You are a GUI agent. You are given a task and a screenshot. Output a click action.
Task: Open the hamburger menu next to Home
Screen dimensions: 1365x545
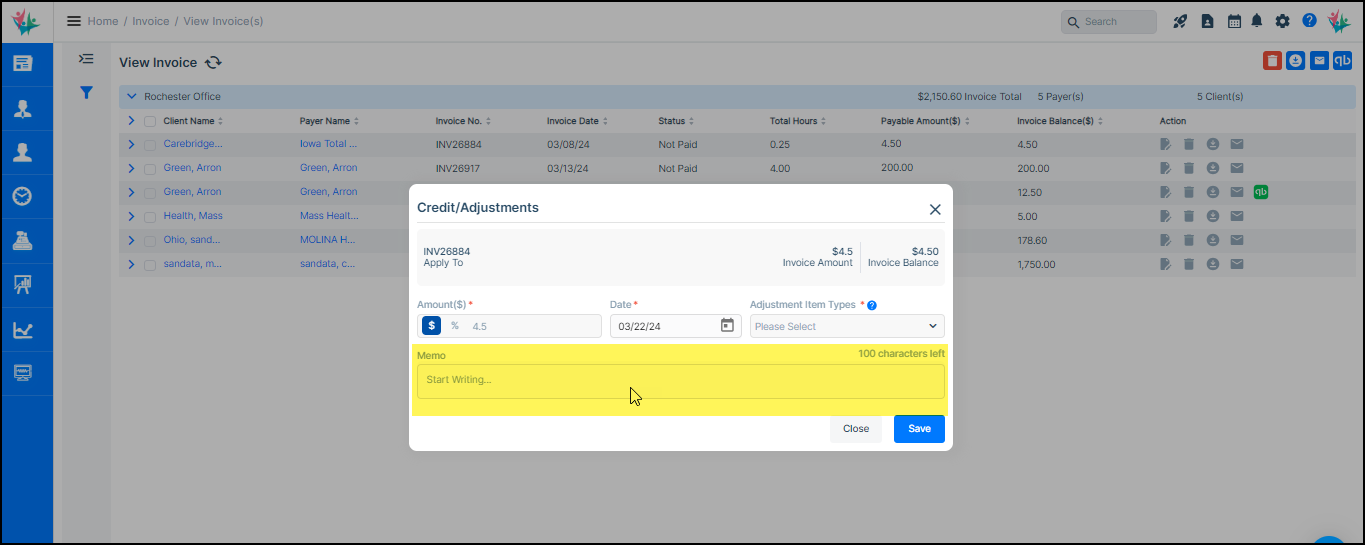coord(74,21)
